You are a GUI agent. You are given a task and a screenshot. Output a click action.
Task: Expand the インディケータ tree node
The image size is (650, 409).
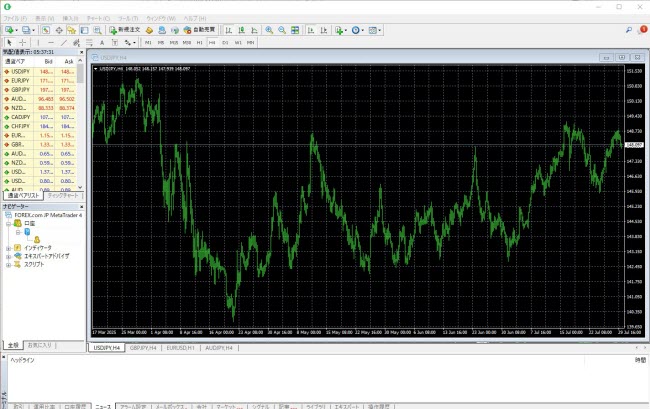8,248
